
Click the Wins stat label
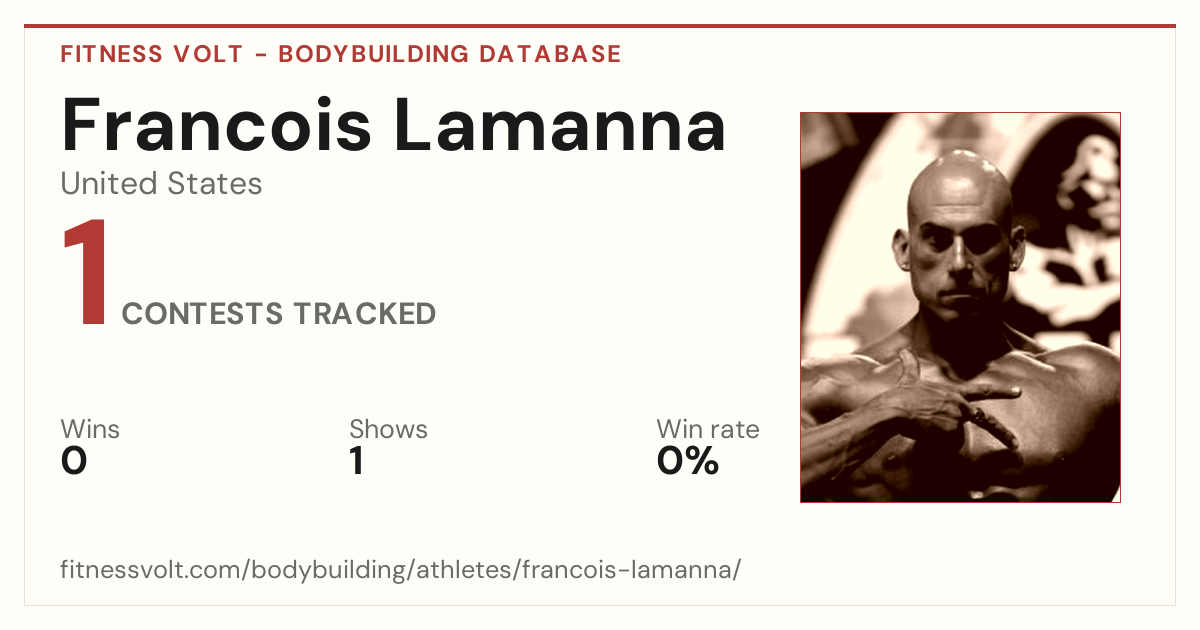(x=90, y=429)
